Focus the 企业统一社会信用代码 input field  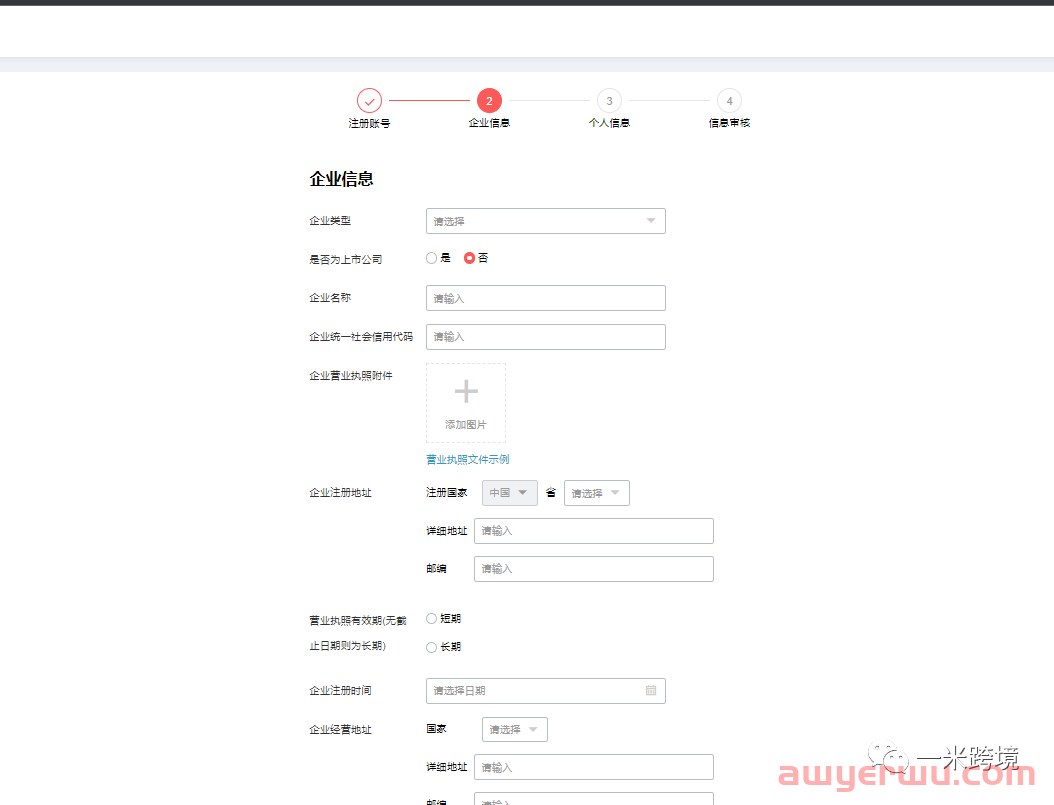click(545, 337)
